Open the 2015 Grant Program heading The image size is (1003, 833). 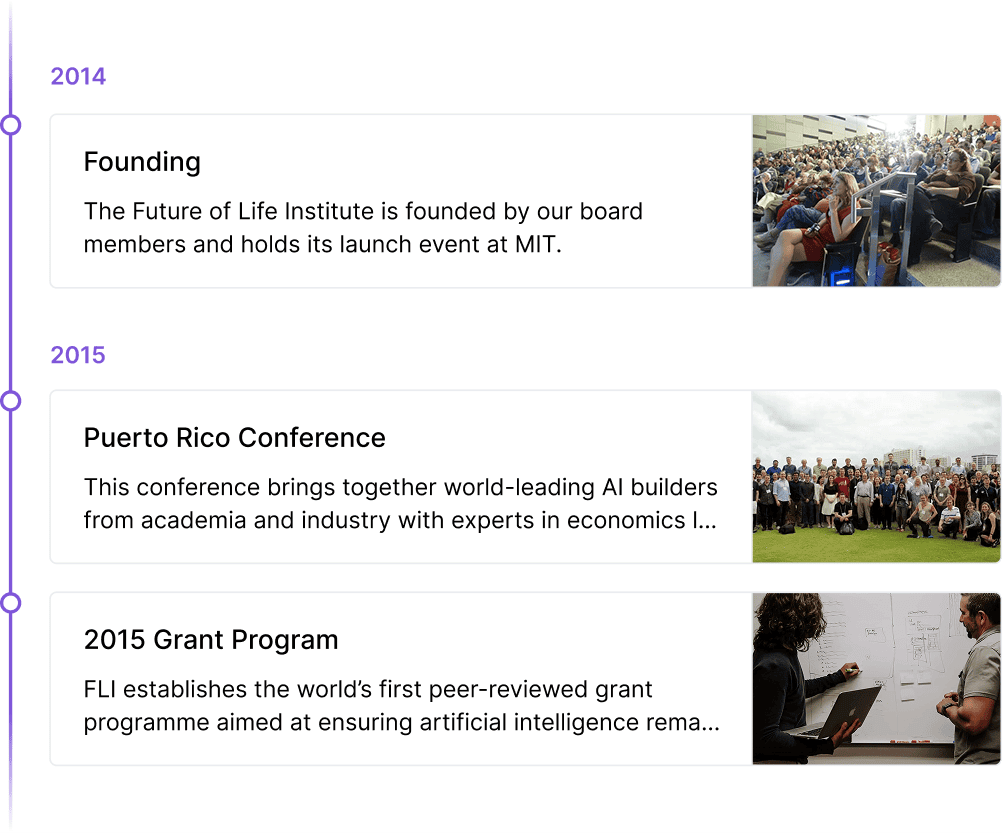211,640
